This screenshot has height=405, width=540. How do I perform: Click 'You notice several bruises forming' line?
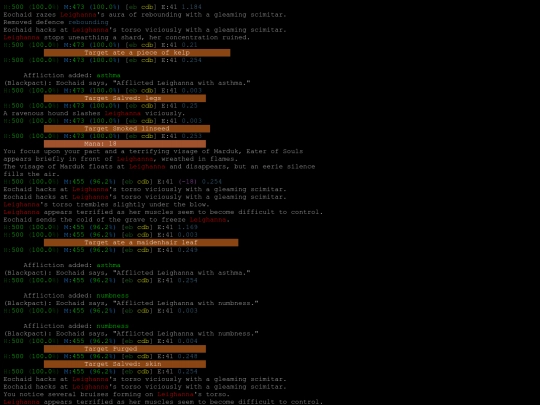(x=116, y=394)
